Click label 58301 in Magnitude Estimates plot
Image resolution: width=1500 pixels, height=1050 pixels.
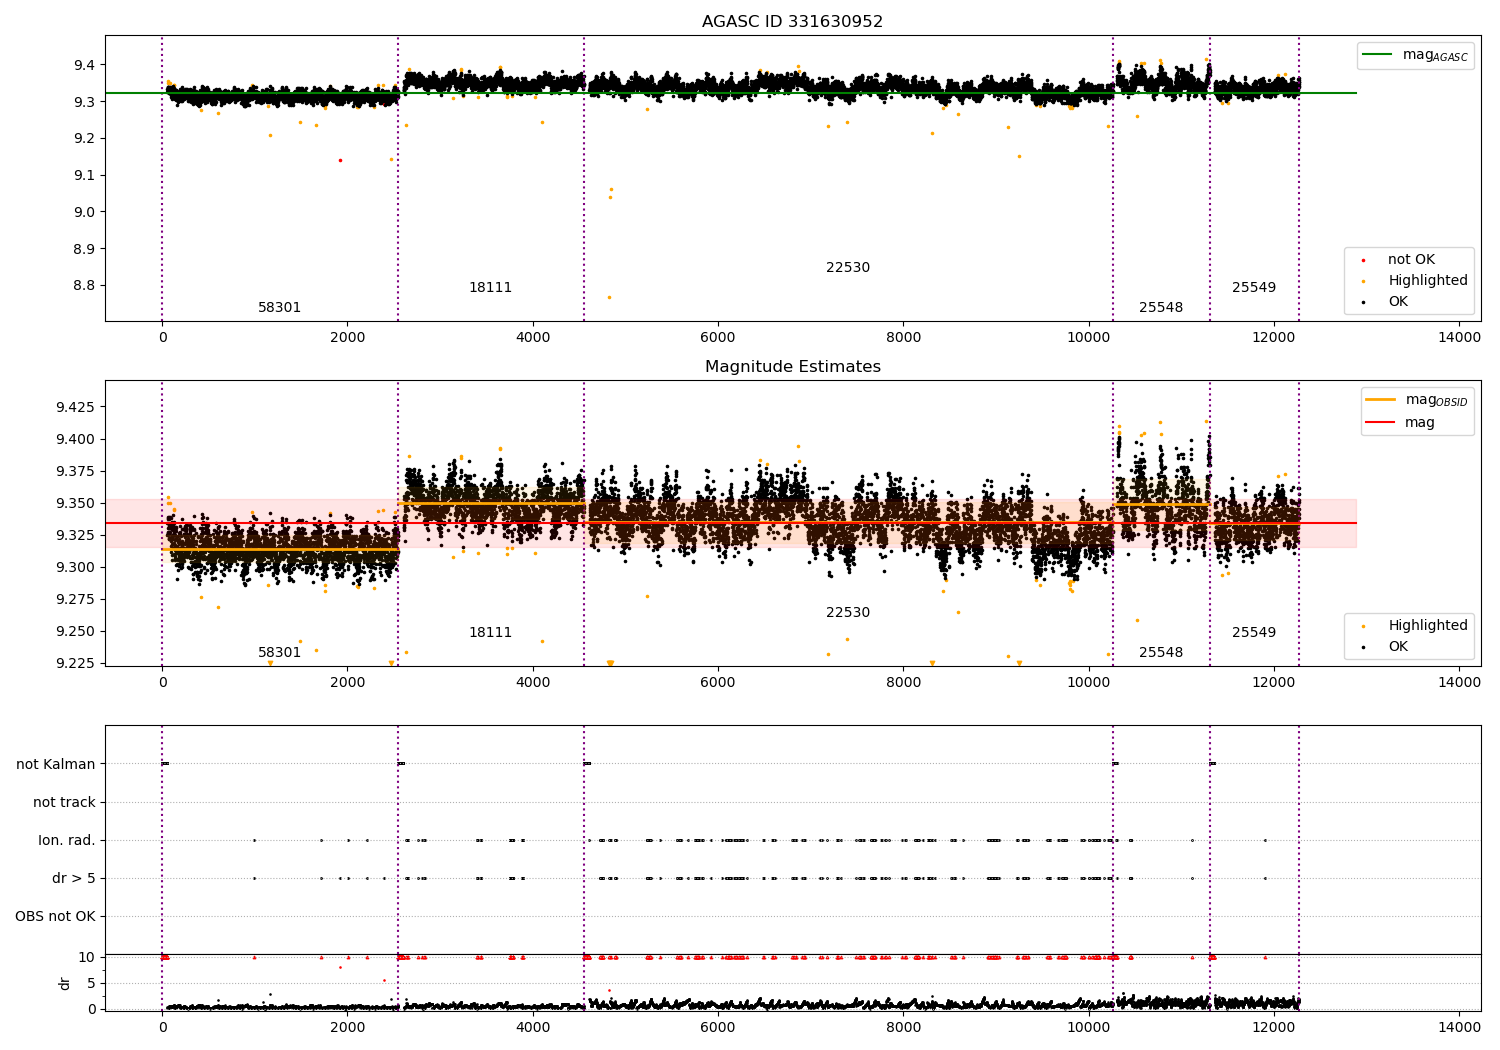(x=279, y=653)
